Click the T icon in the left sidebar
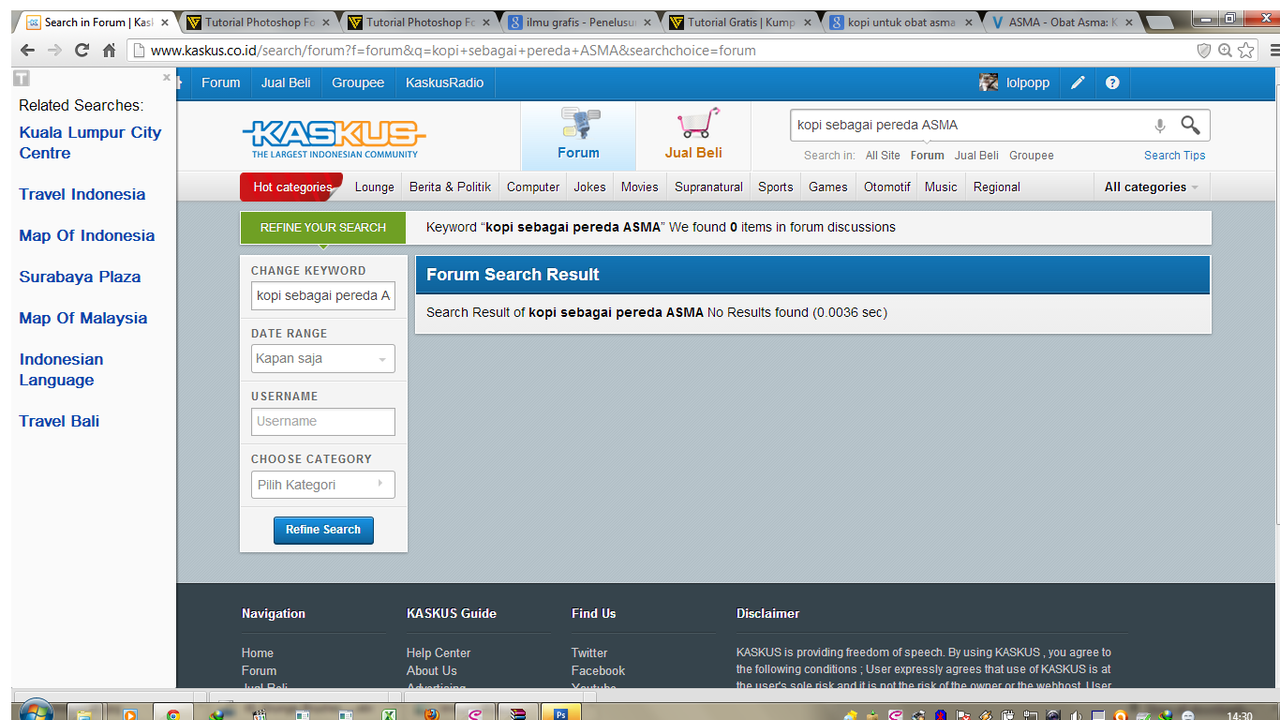The image size is (1280, 720). click(x=21, y=78)
